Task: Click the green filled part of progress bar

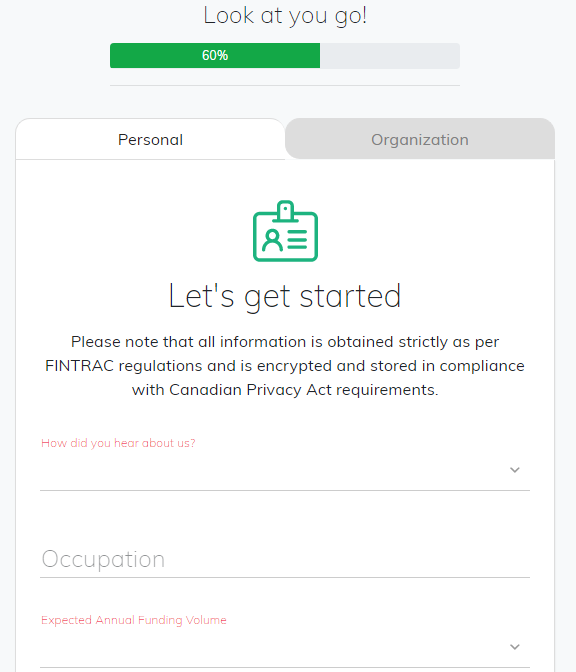Action: 215,55
